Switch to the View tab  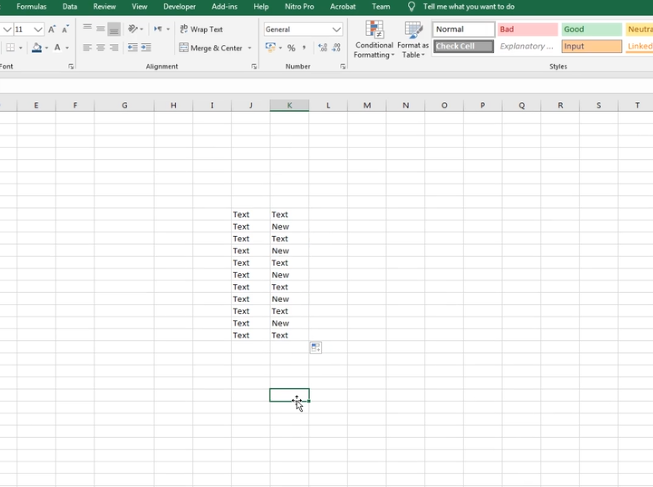tap(140, 7)
